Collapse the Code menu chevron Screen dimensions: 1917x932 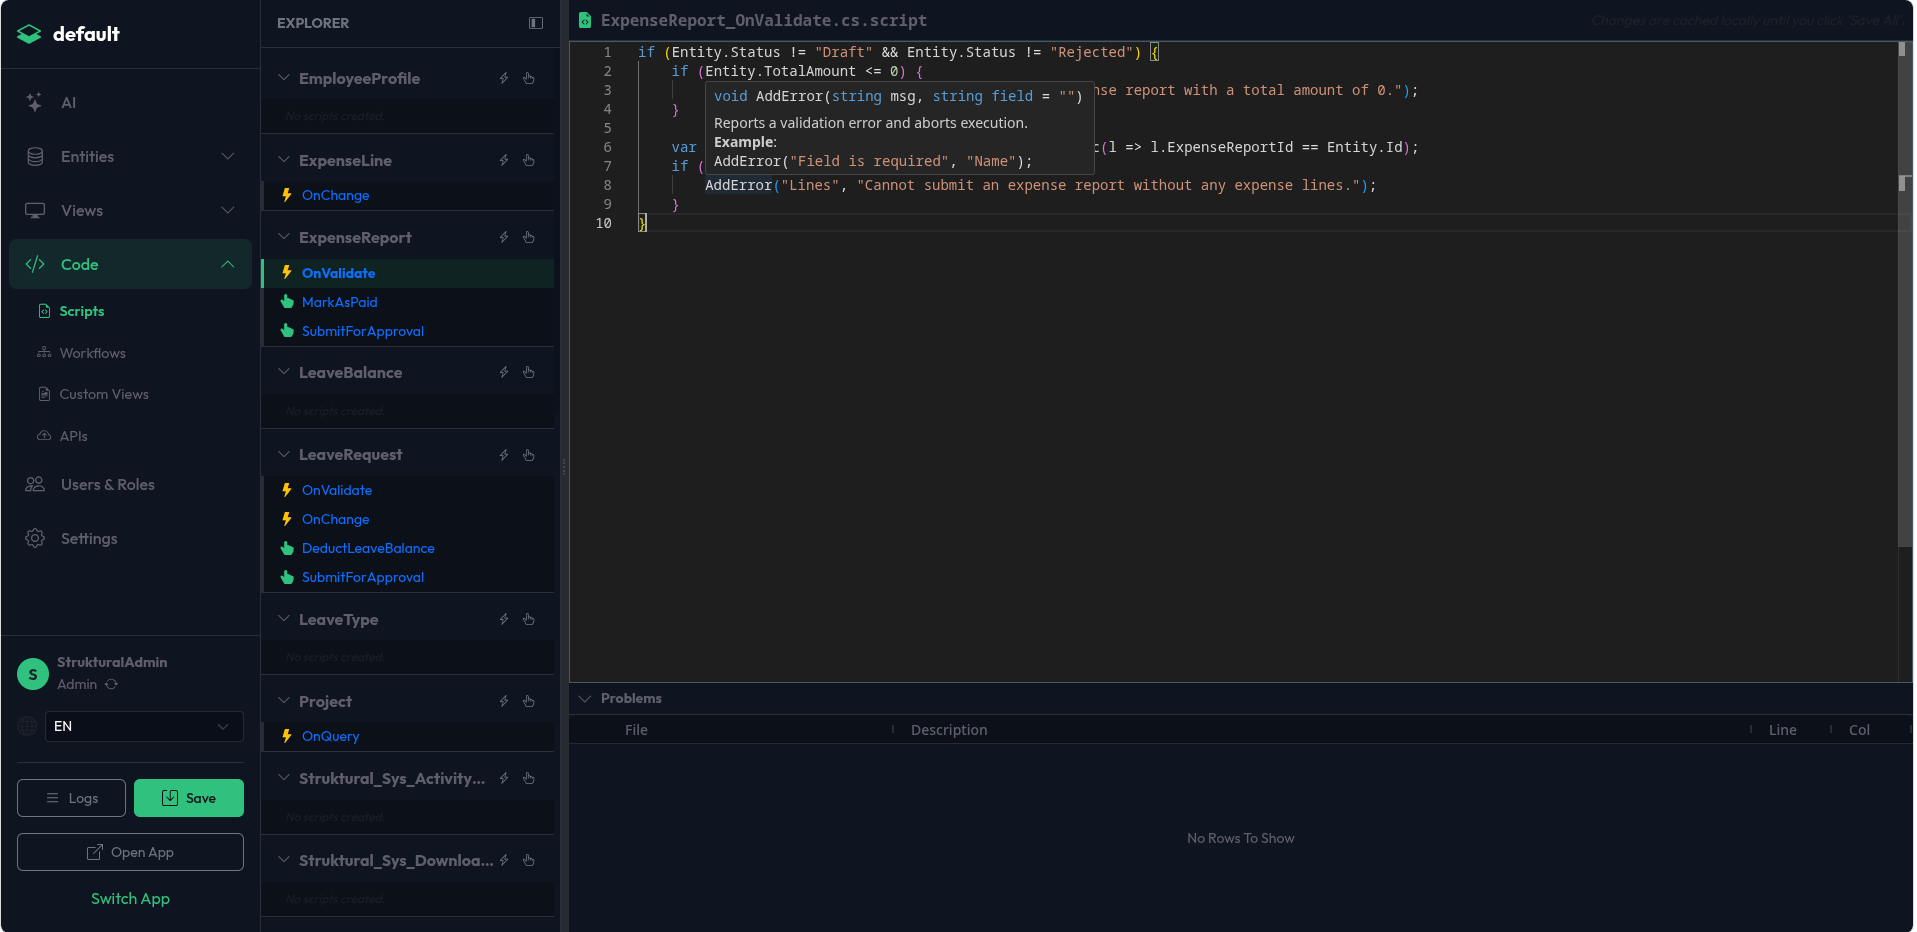tap(228, 264)
